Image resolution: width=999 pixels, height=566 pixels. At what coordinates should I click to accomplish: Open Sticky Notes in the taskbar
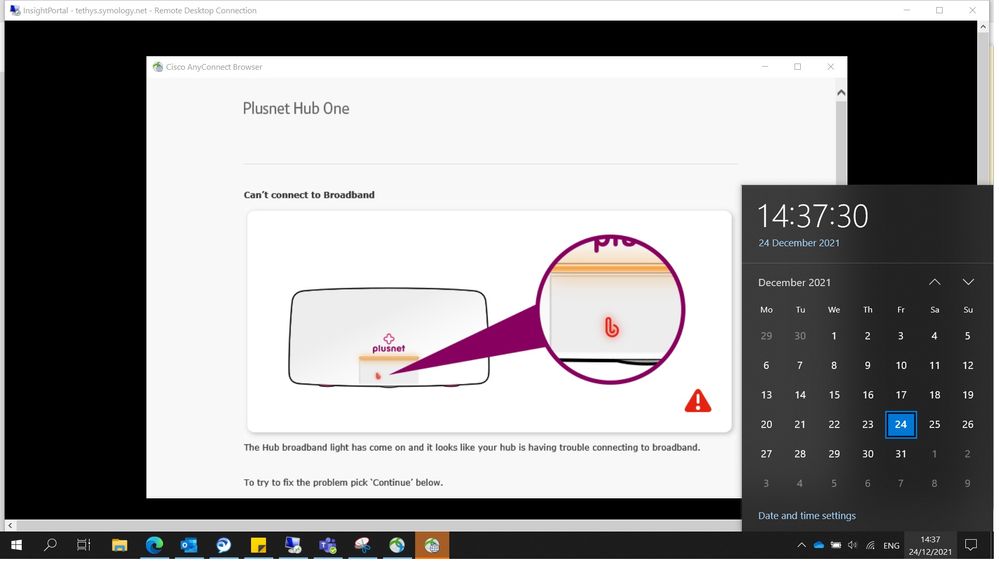pyautogui.click(x=258, y=545)
